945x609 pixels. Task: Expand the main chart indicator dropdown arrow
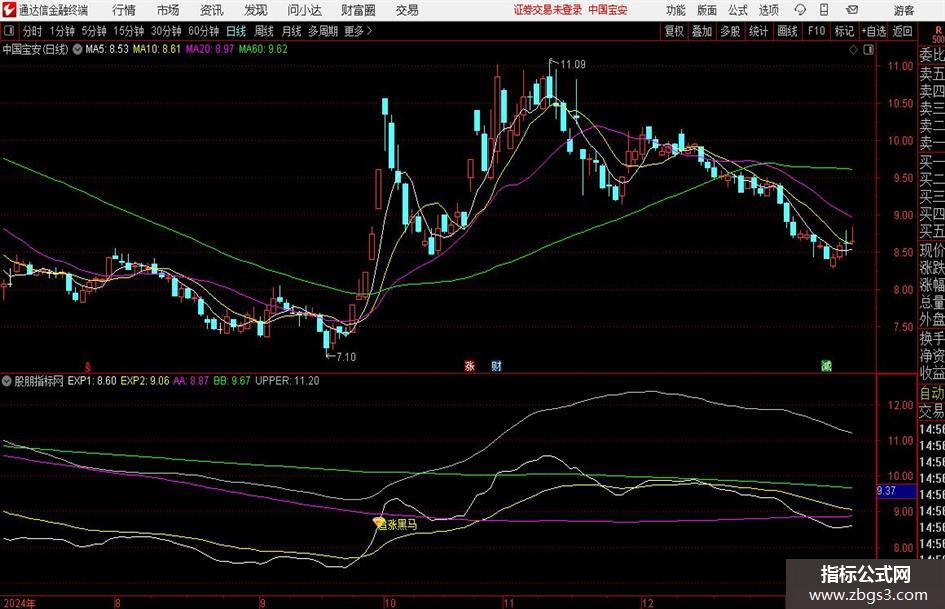tap(77, 49)
